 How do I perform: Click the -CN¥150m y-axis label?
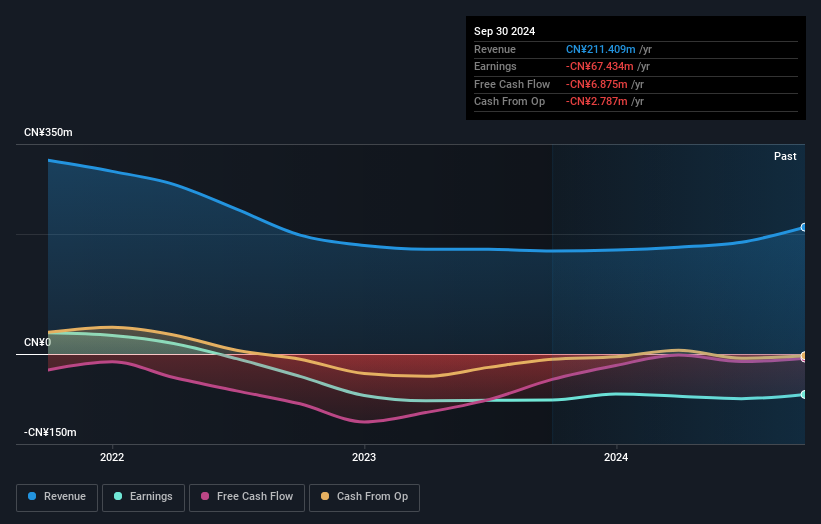[50, 432]
